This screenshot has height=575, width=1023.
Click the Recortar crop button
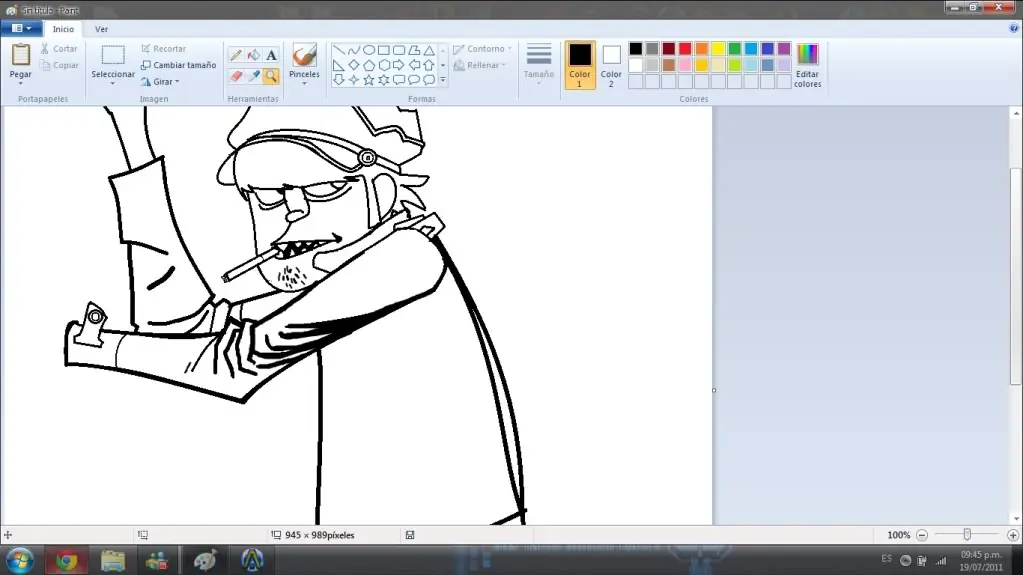tap(164, 49)
